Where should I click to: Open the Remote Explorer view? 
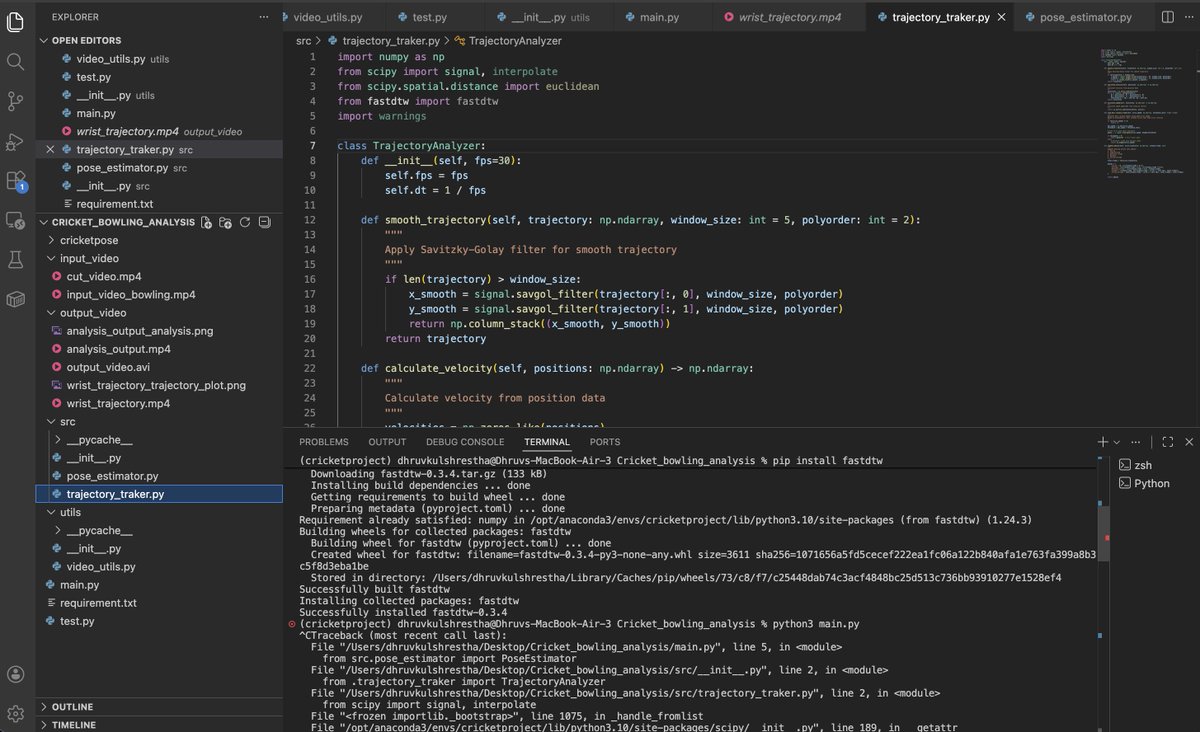[16, 220]
